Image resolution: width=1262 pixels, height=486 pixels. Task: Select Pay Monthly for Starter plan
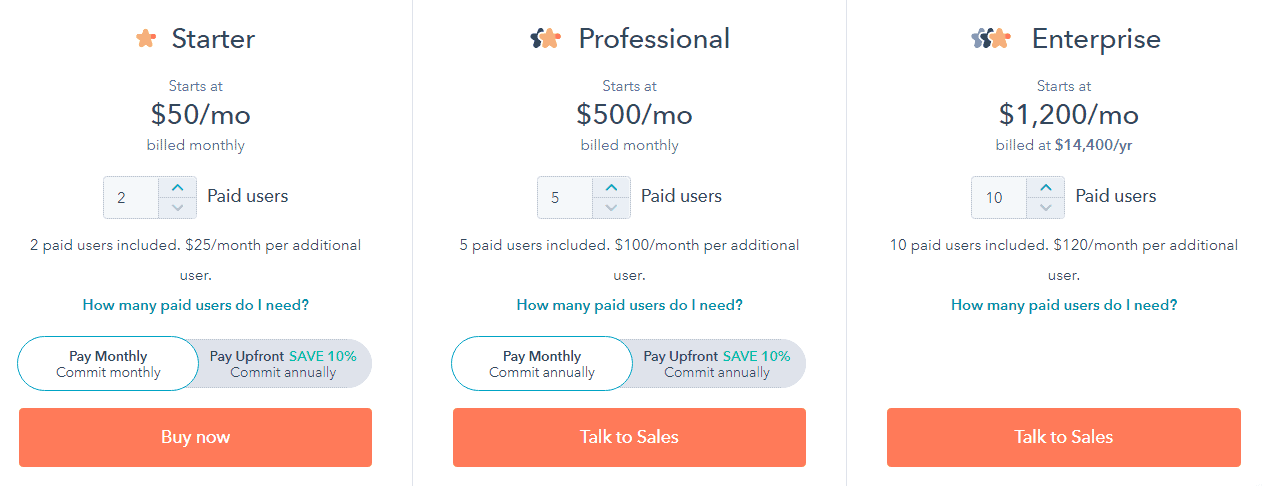click(x=108, y=363)
